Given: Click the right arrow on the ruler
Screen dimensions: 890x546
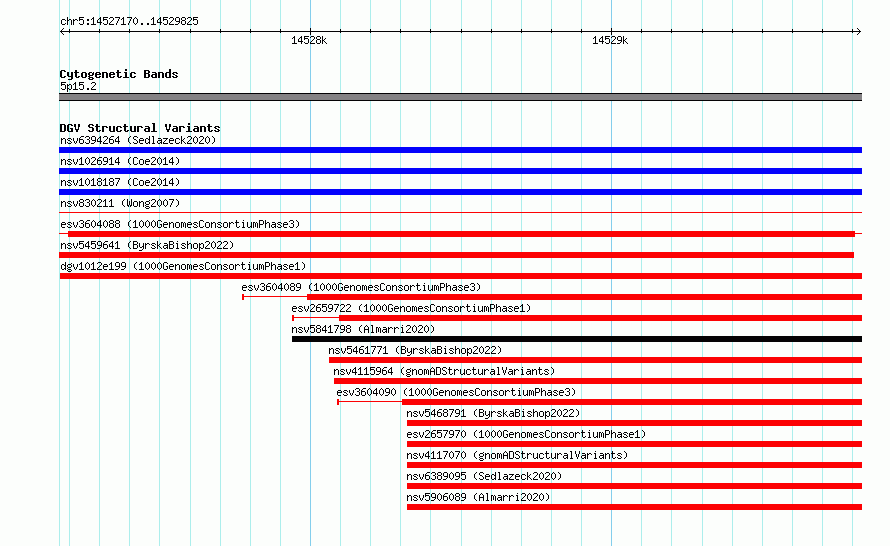Looking at the screenshot, I should (858, 31).
